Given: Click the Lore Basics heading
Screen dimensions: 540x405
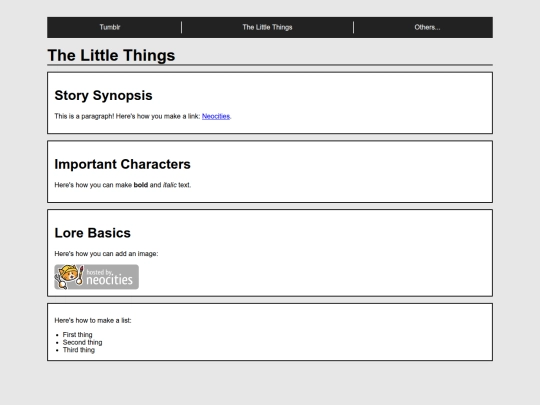Looking at the screenshot, I should [92, 233].
